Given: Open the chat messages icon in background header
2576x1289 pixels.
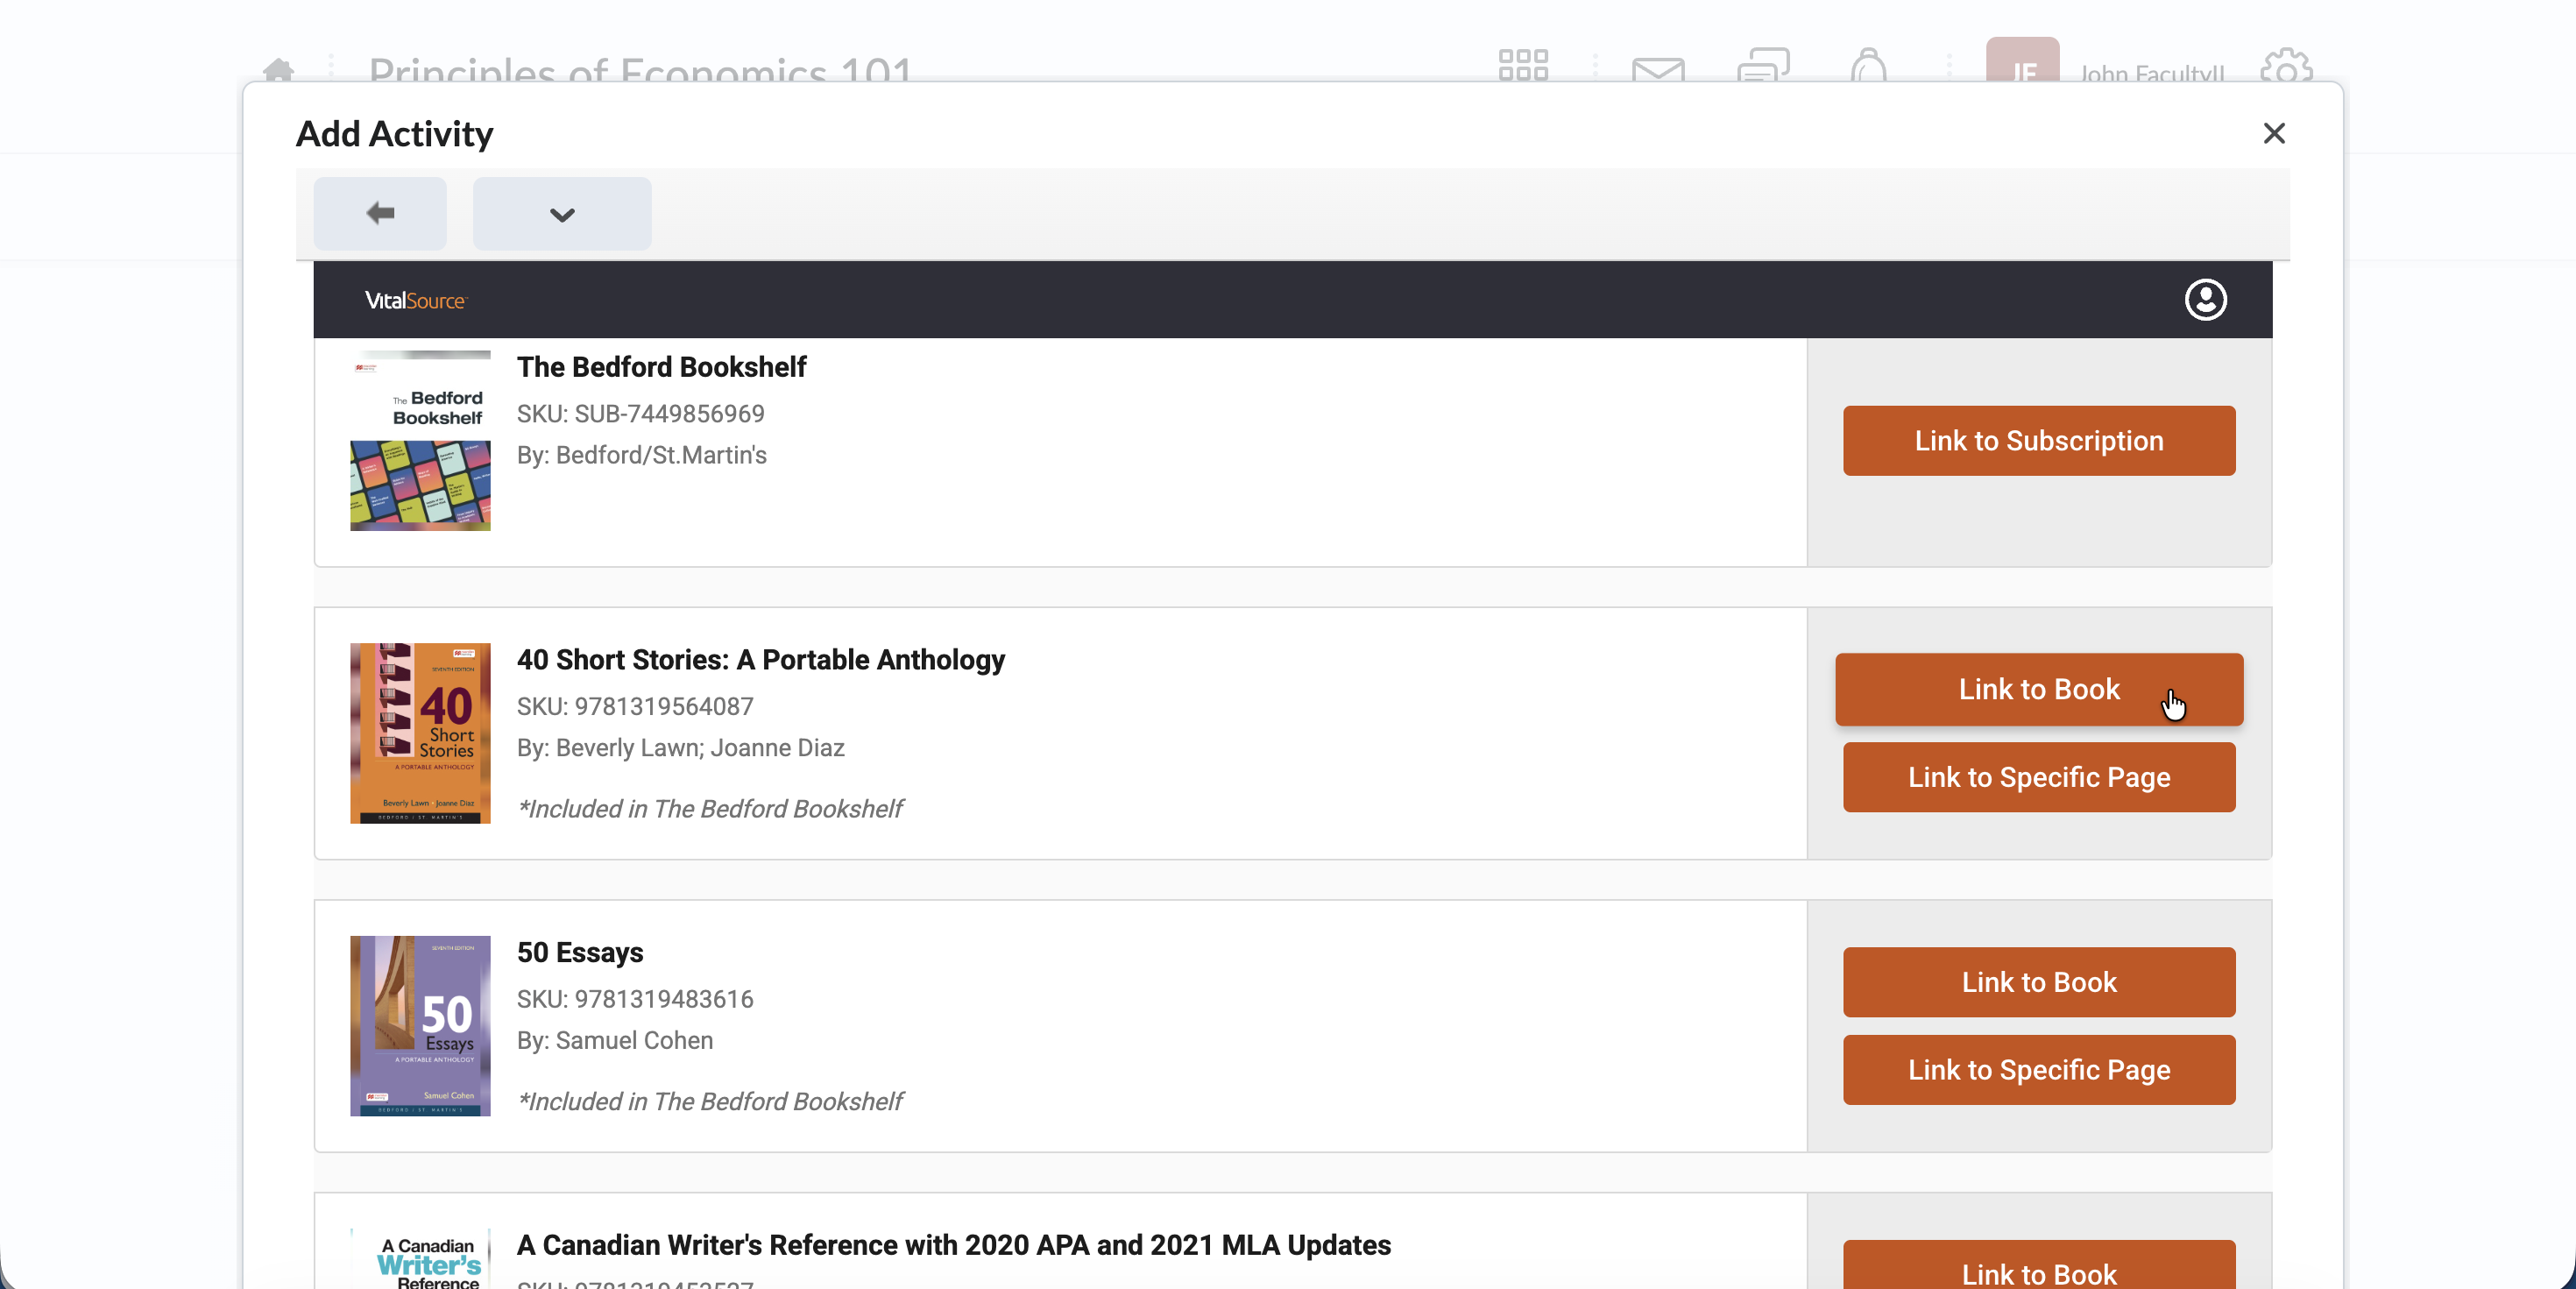Looking at the screenshot, I should coord(1763,65).
